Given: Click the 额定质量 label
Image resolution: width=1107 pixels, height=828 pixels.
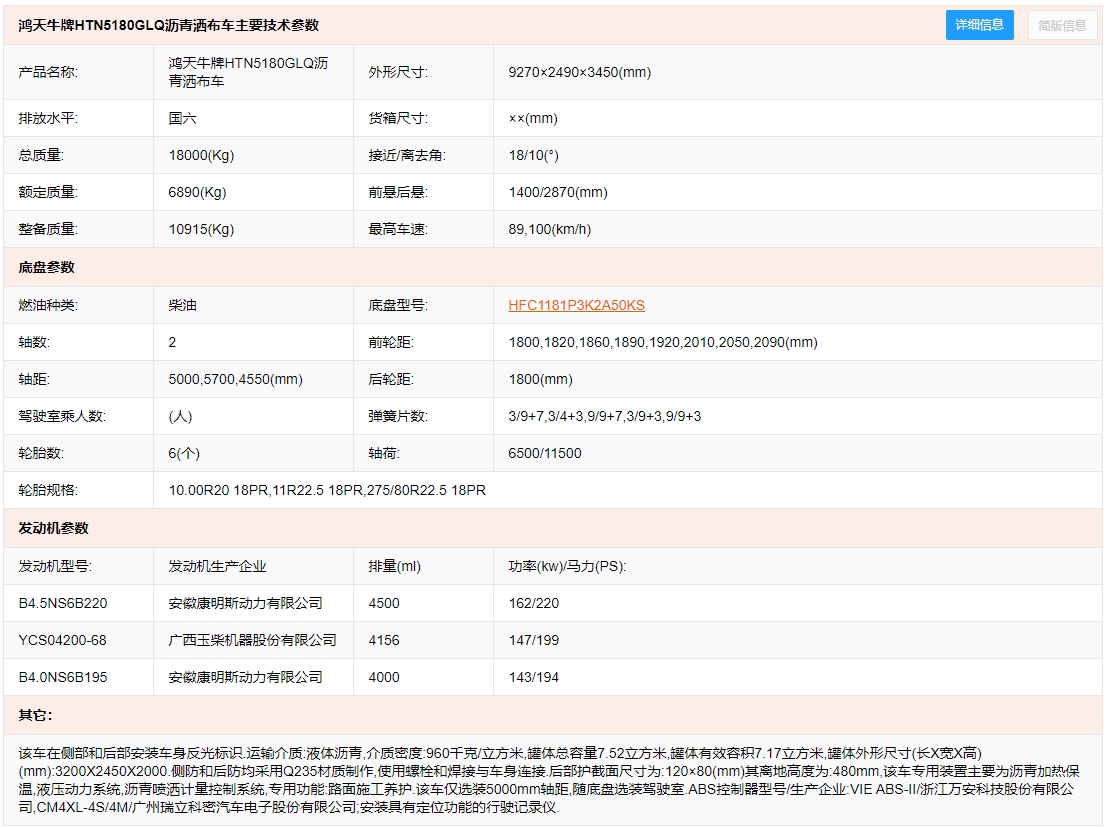Looking at the screenshot, I should click(48, 192).
